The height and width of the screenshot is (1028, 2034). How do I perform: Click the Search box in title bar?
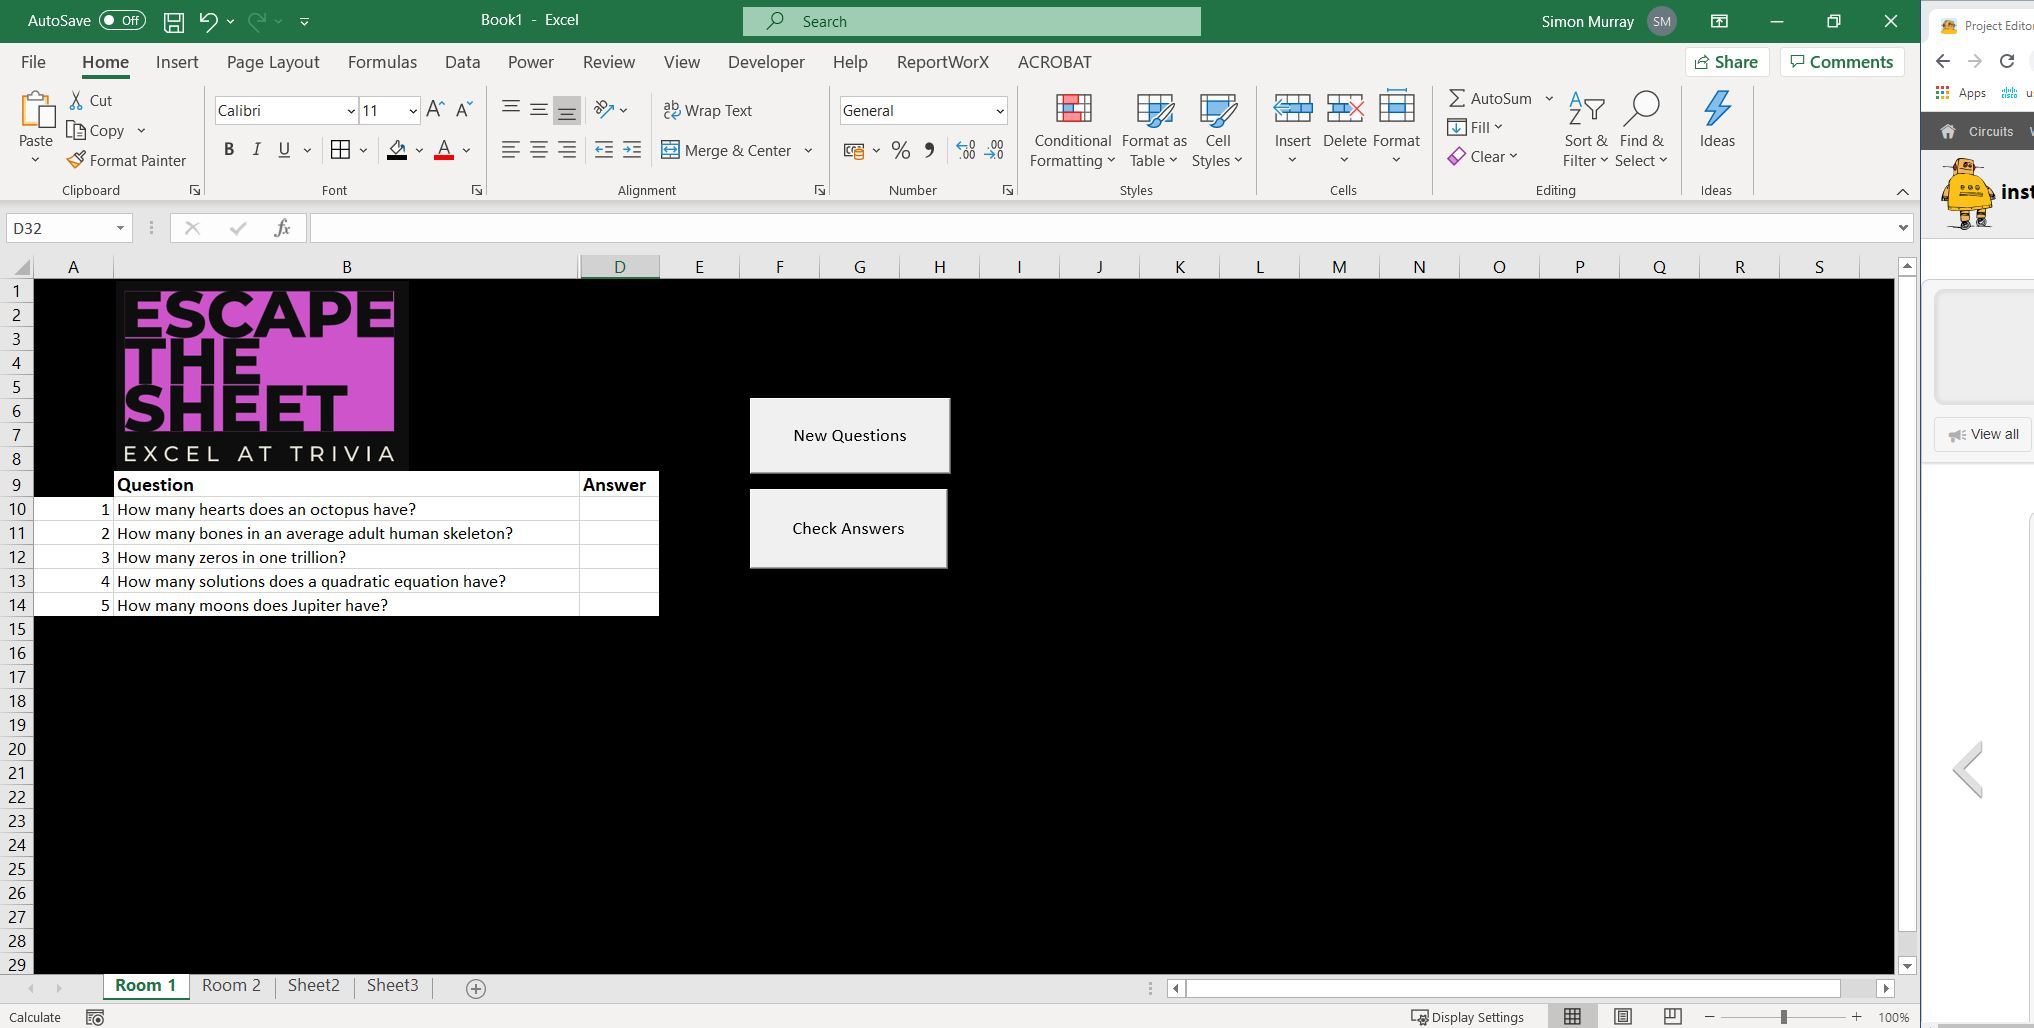click(x=972, y=21)
